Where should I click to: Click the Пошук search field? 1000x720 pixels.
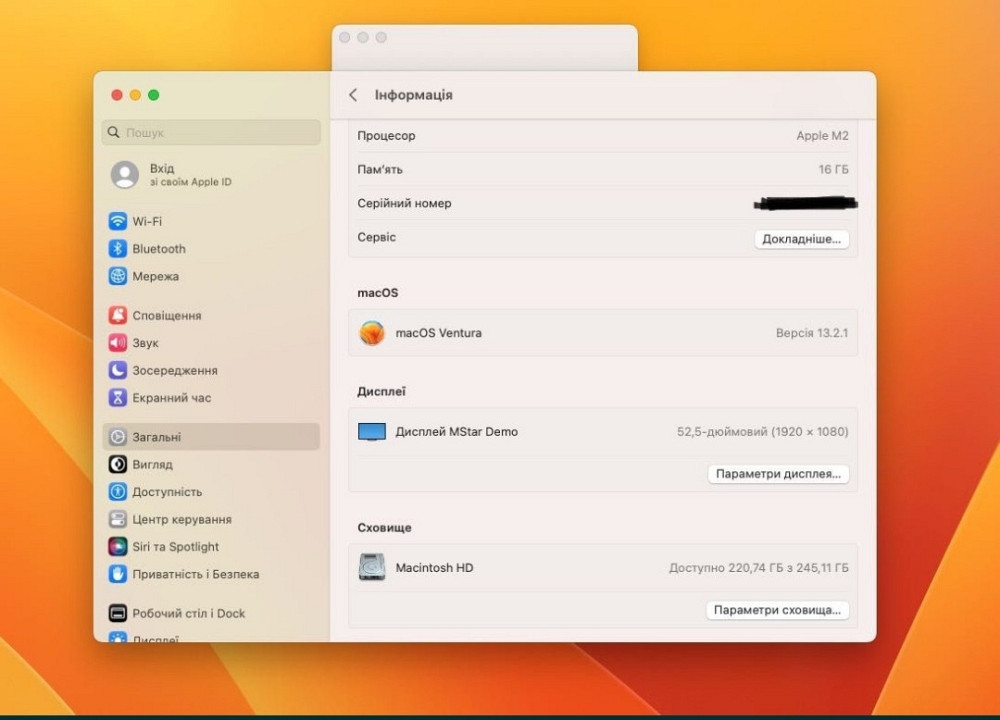[211, 132]
